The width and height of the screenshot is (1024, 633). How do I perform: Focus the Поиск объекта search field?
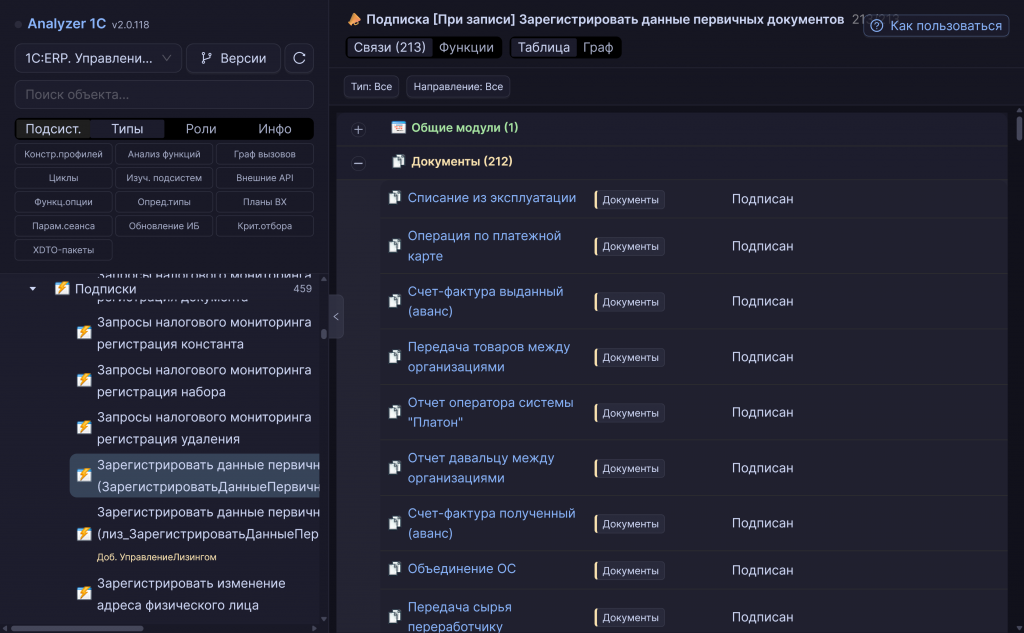point(164,95)
